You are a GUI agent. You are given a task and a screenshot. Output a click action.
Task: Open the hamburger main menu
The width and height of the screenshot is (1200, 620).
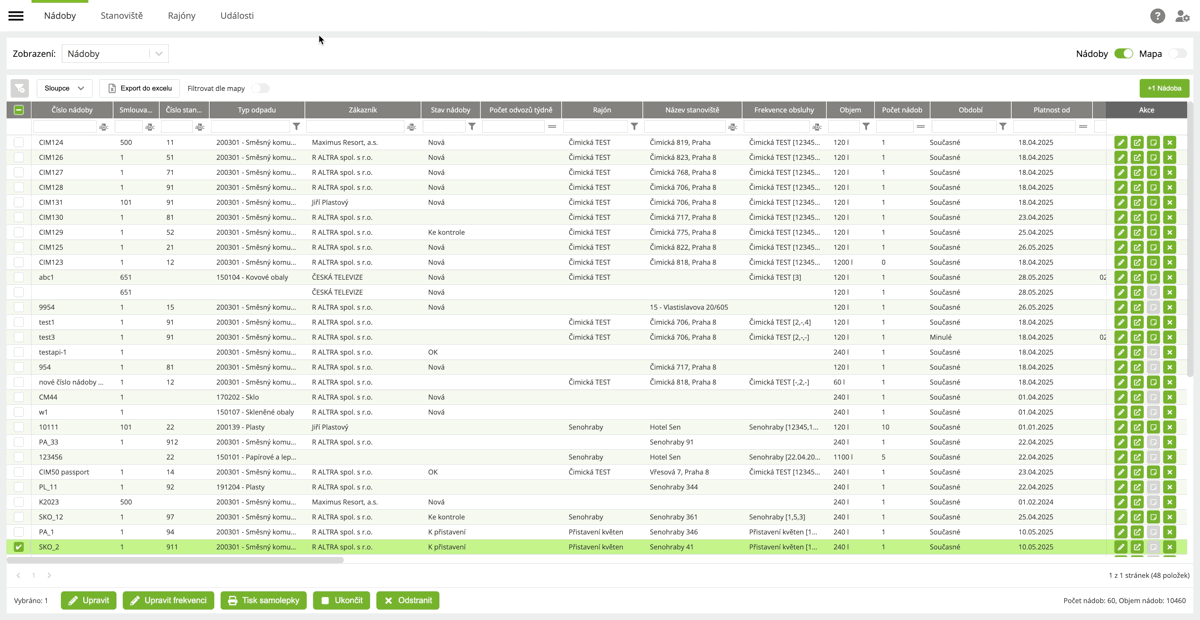16,16
